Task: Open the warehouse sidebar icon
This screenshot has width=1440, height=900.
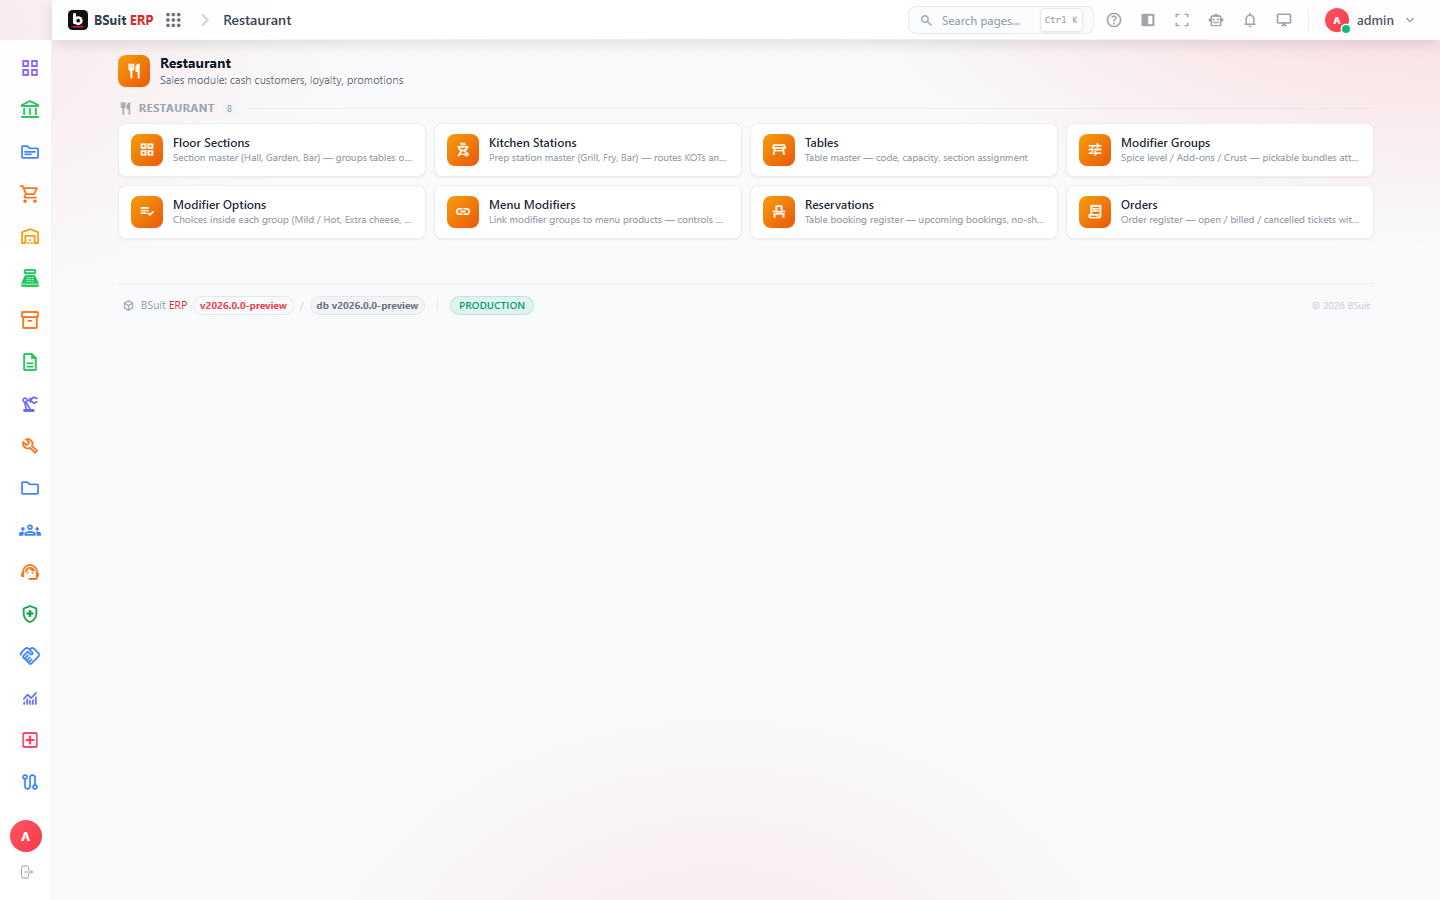Action: click(30, 236)
